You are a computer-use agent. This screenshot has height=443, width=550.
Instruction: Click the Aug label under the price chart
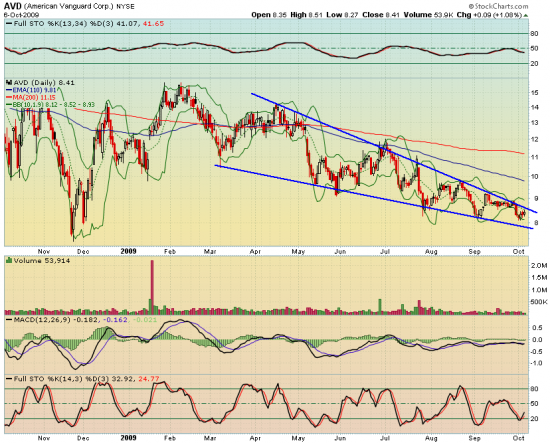tap(431, 251)
